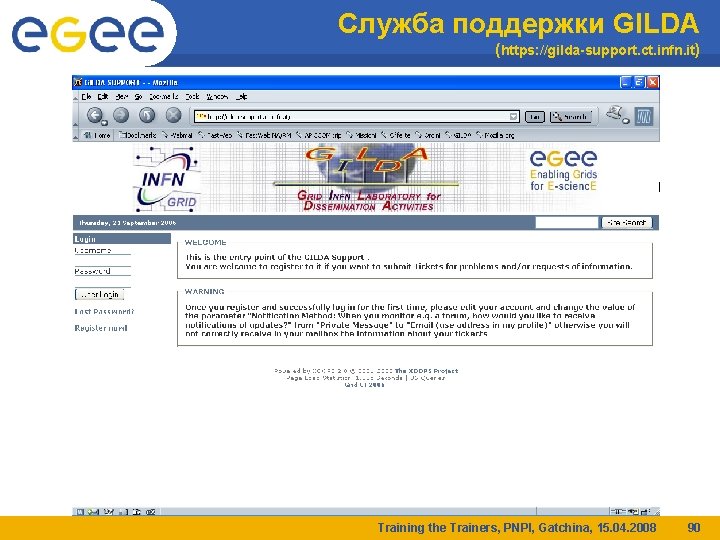Open the Bookmarks folder on personal toolbar

tap(138, 135)
